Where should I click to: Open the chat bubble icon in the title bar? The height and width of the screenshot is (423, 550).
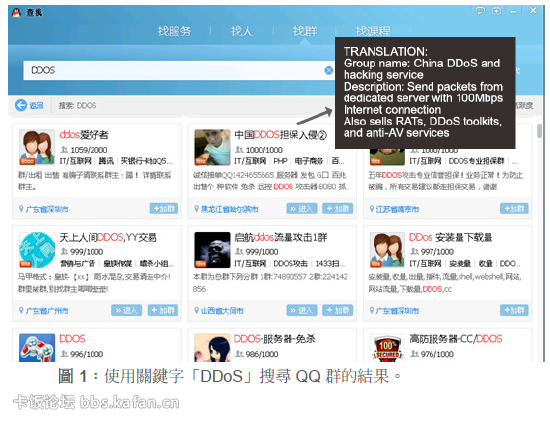pos(479,11)
